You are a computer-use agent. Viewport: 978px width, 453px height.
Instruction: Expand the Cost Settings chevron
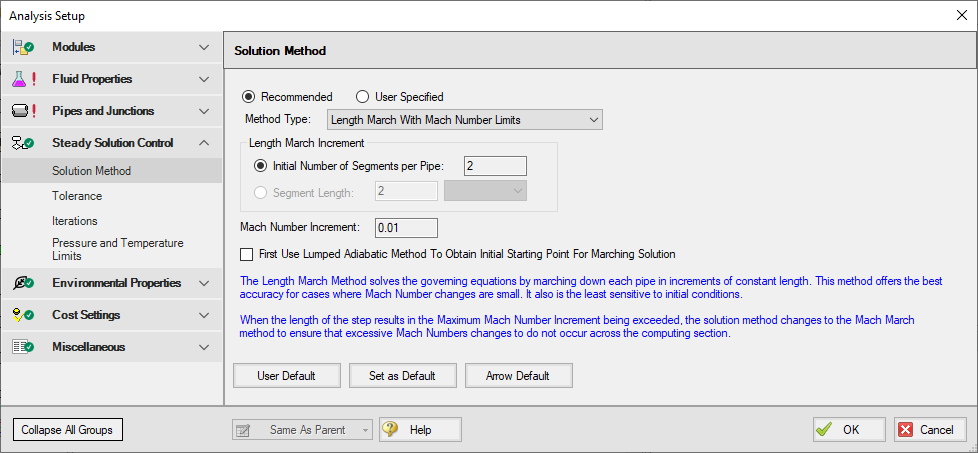click(204, 315)
